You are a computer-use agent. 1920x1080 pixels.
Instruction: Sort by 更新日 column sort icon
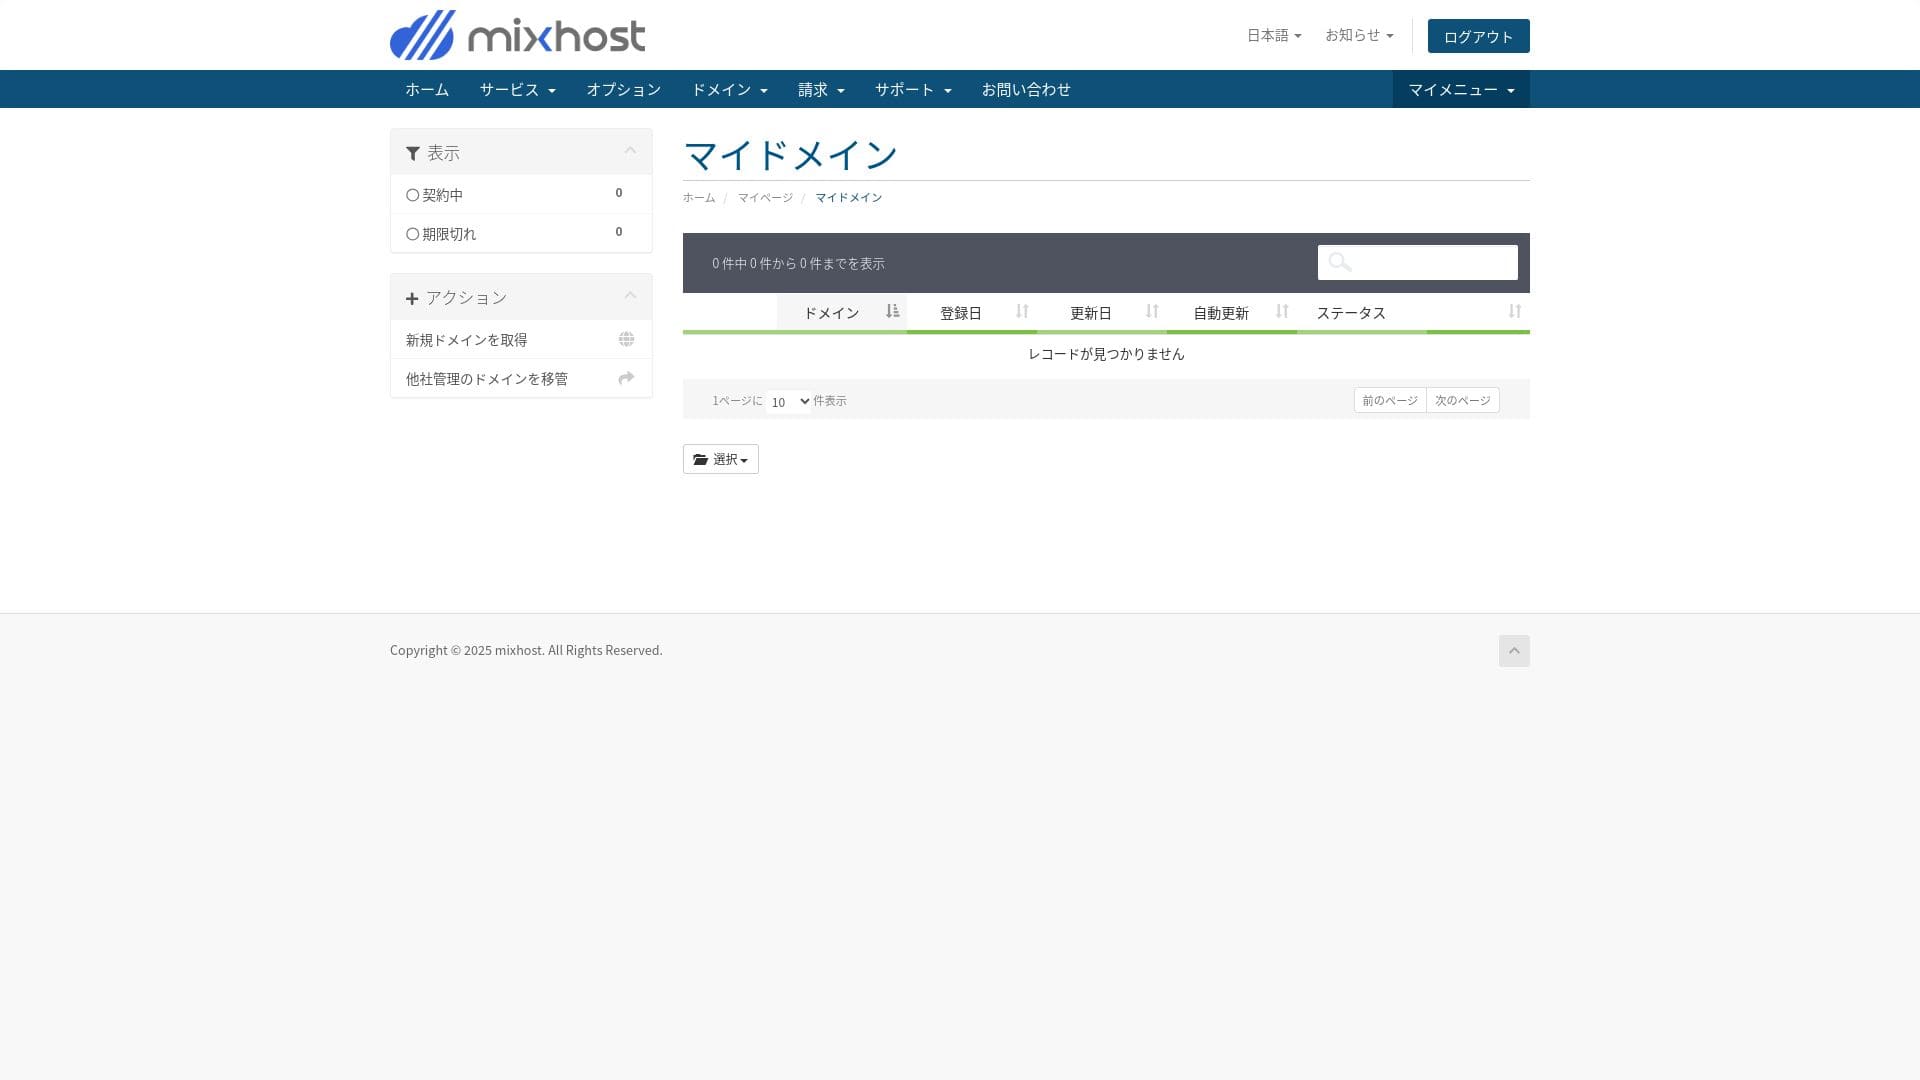pyautogui.click(x=1152, y=312)
